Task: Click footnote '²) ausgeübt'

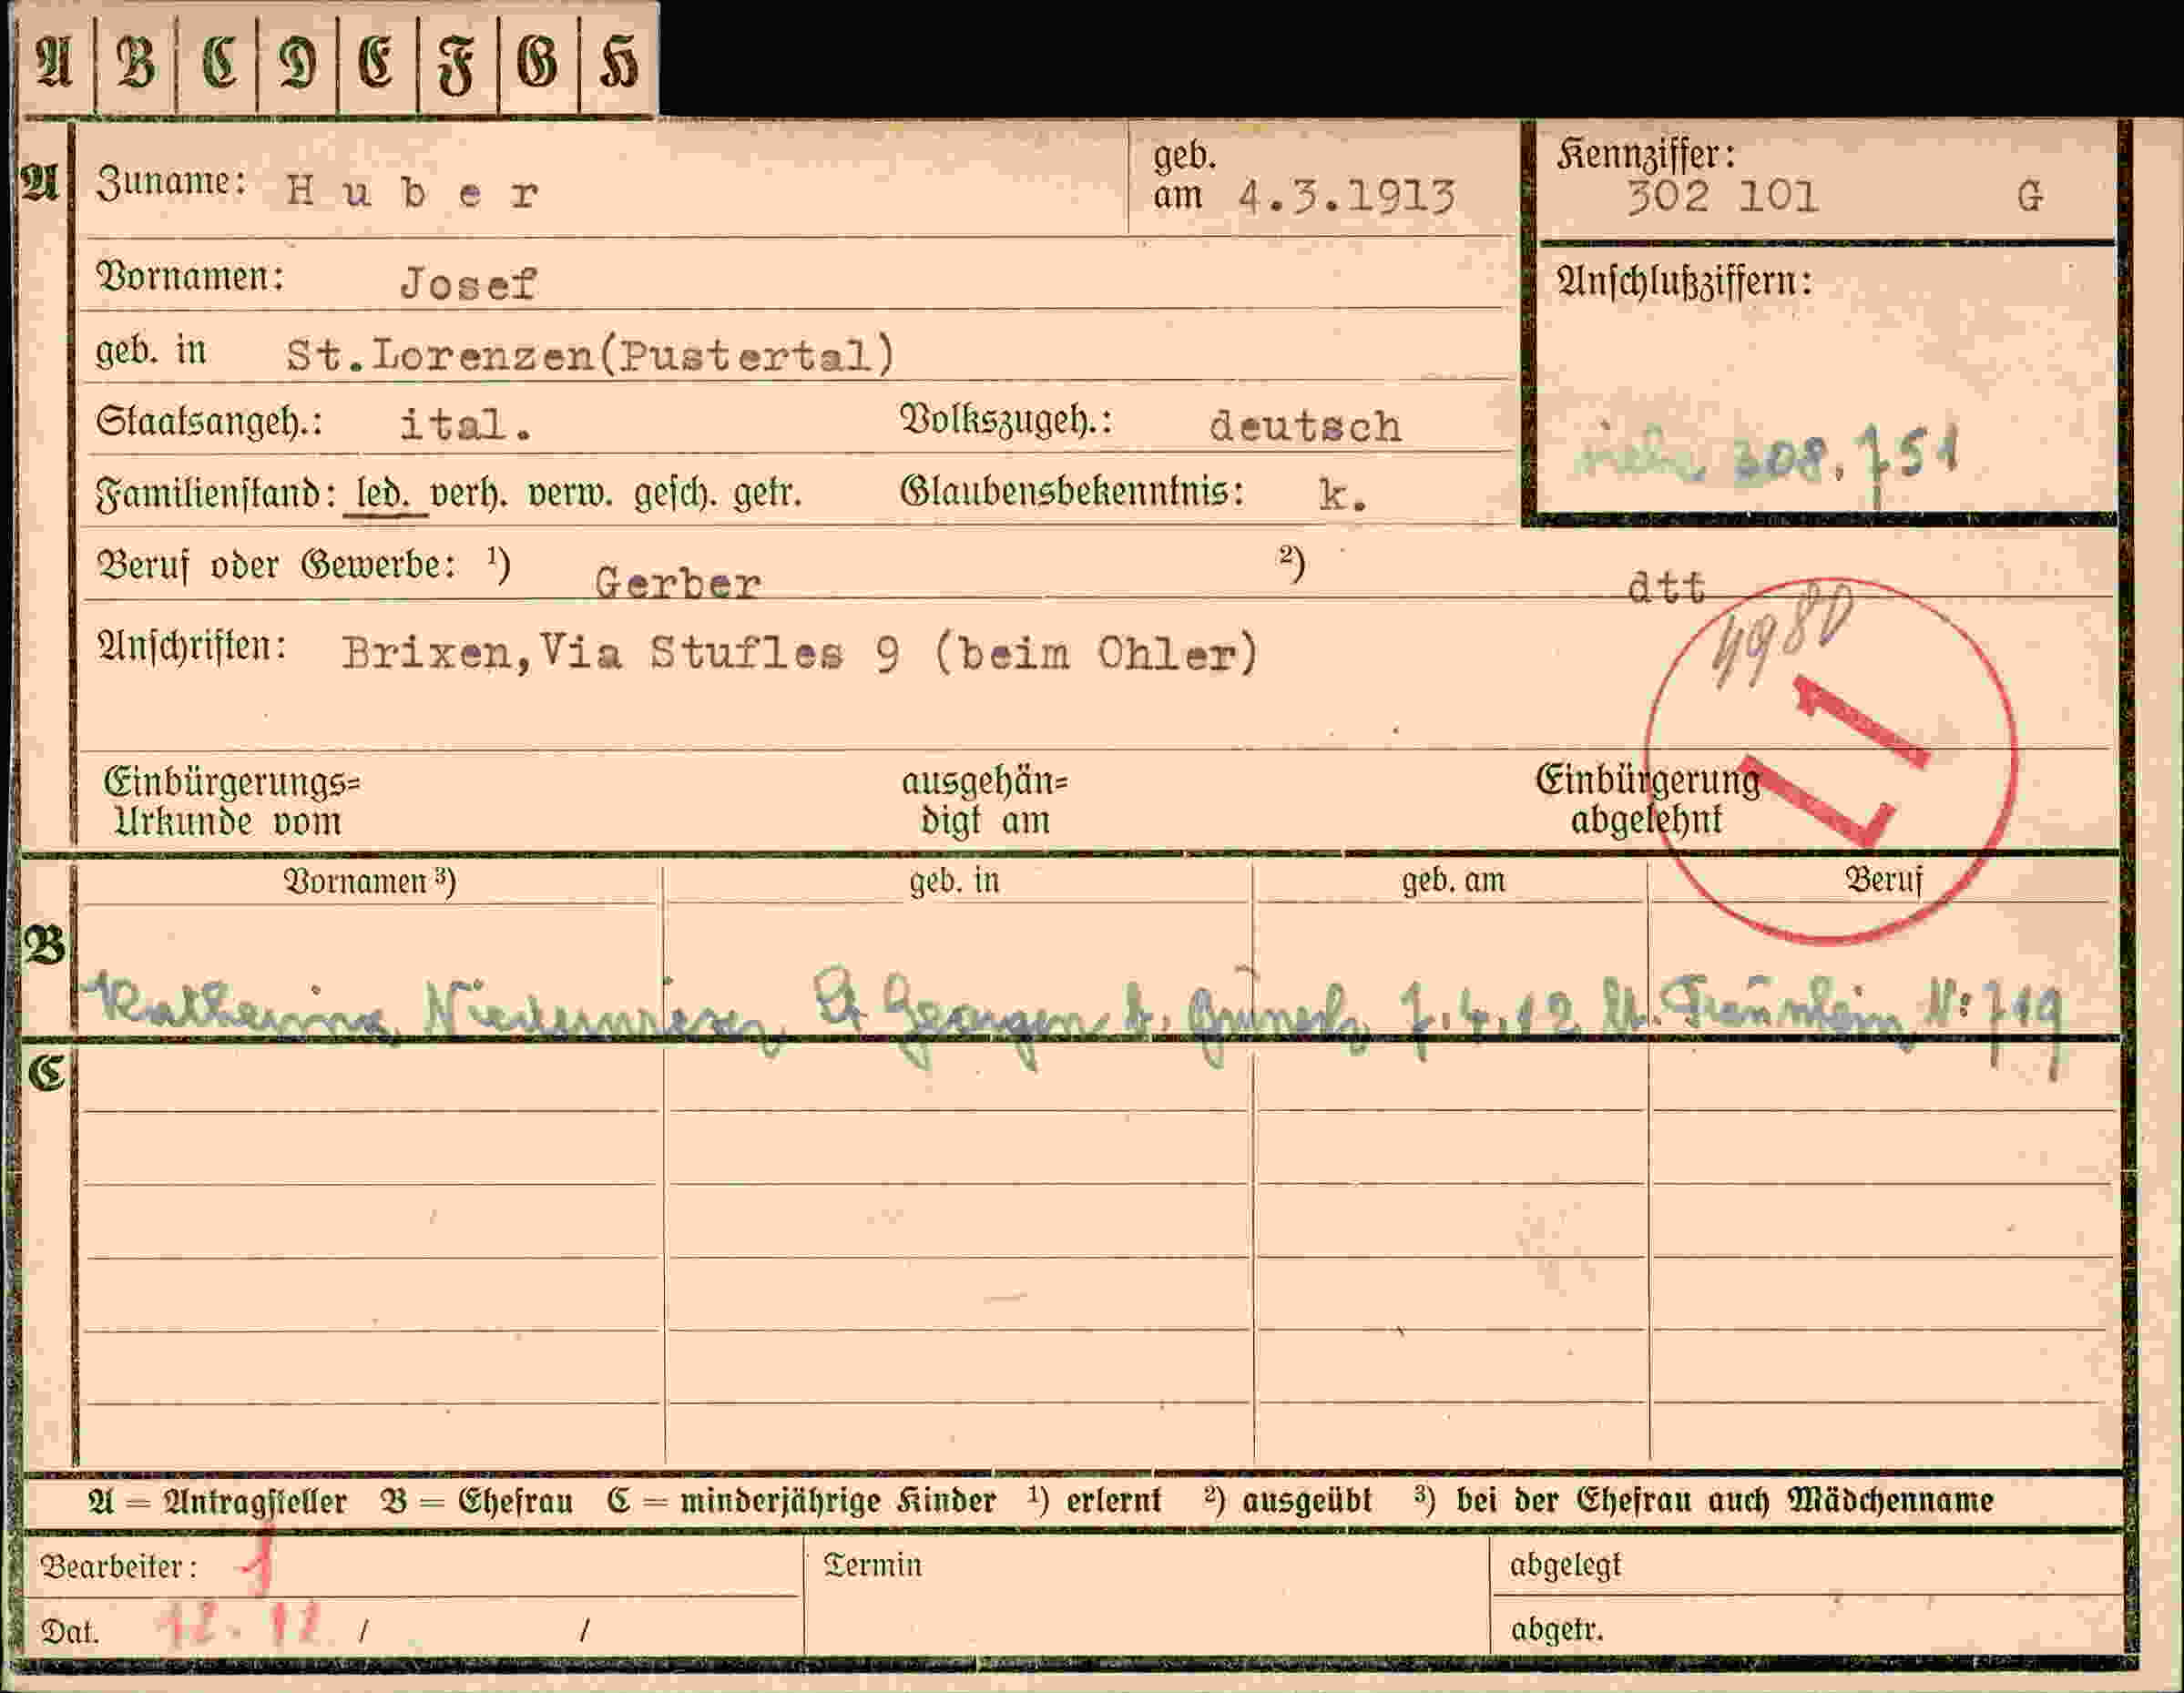Action: pyautogui.click(x=1288, y=1500)
